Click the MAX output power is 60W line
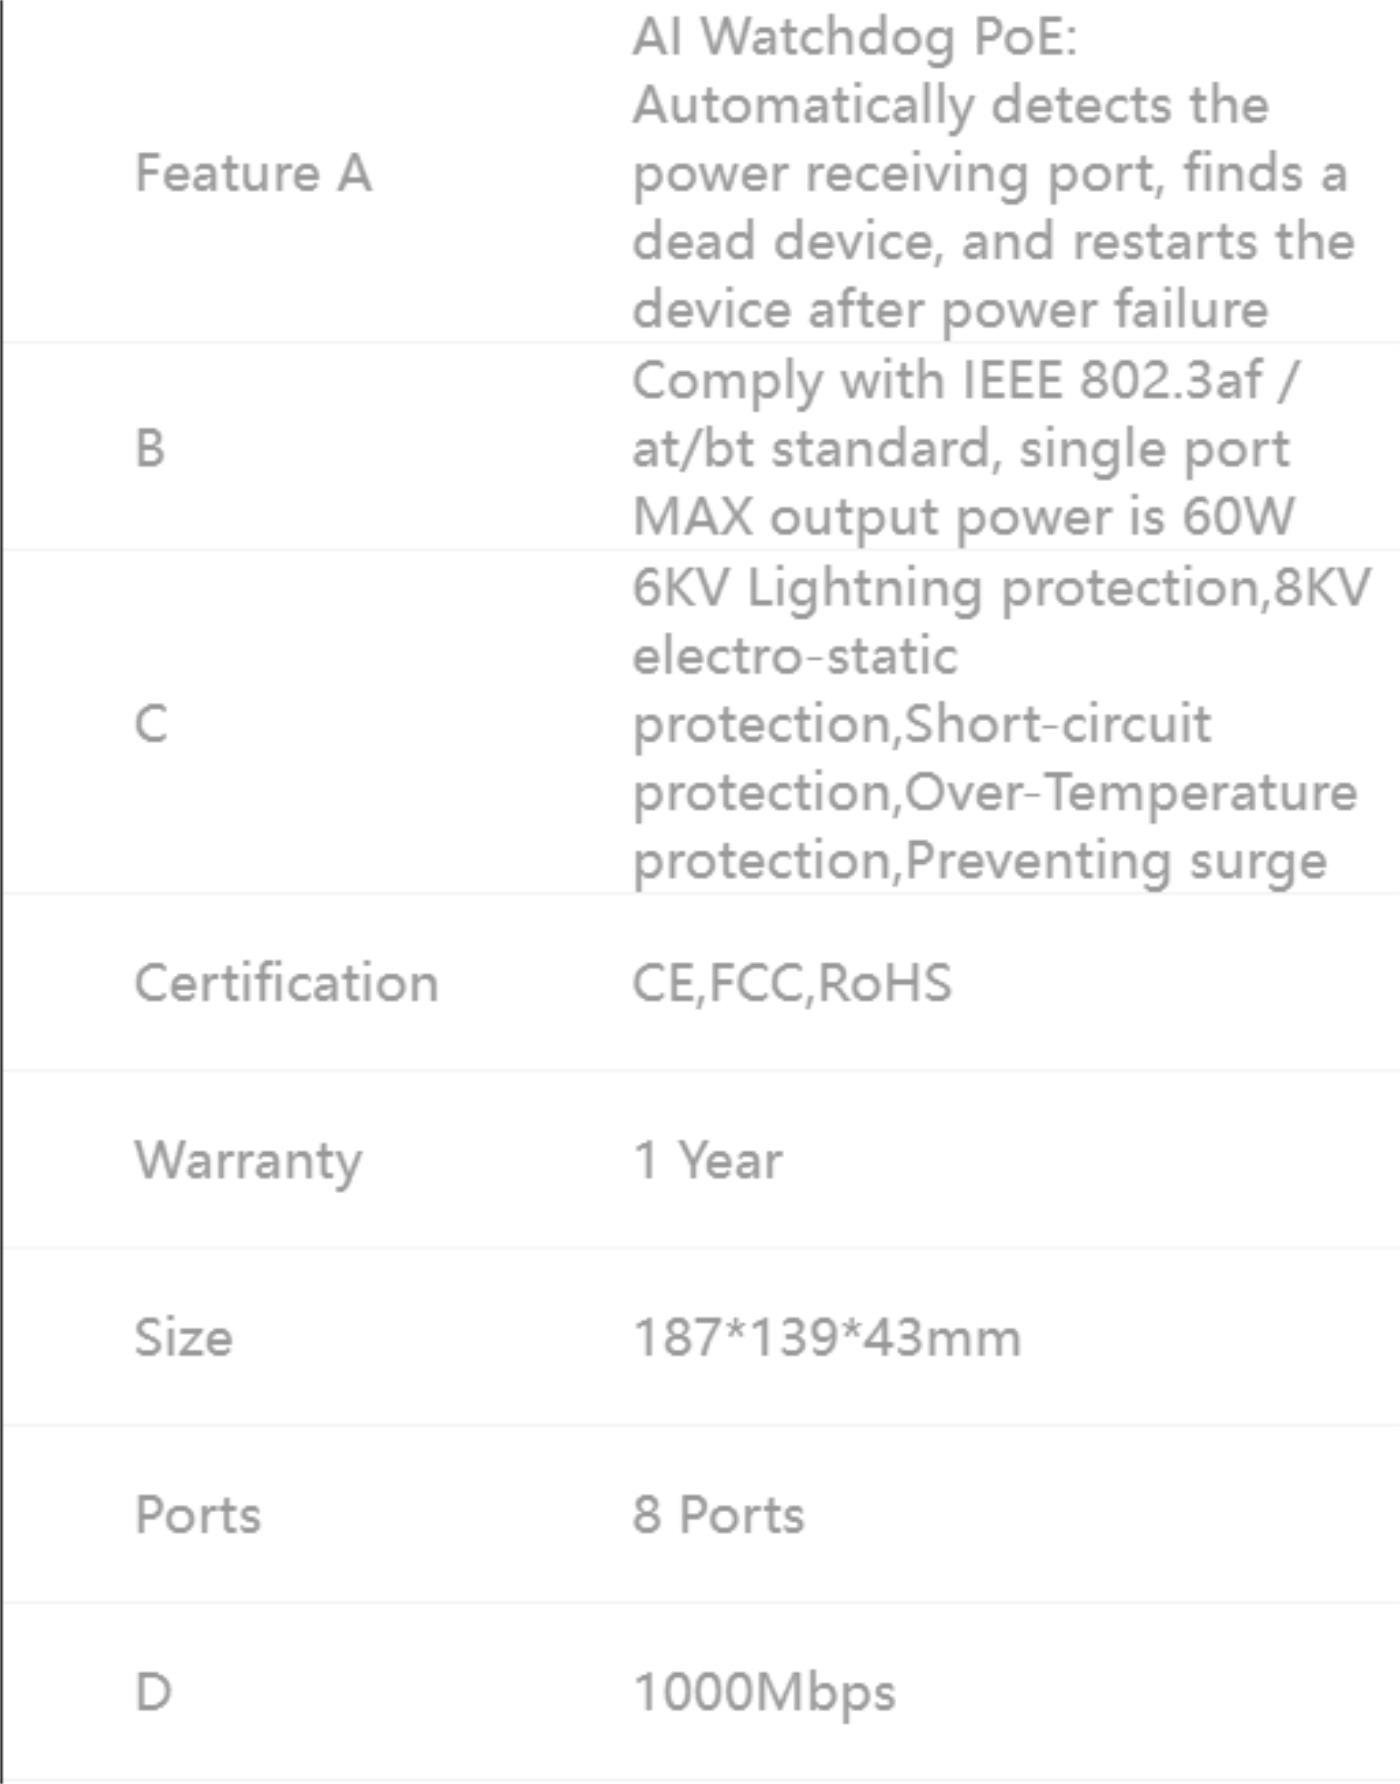1400x1784 pixels. (x=964, y=517)
